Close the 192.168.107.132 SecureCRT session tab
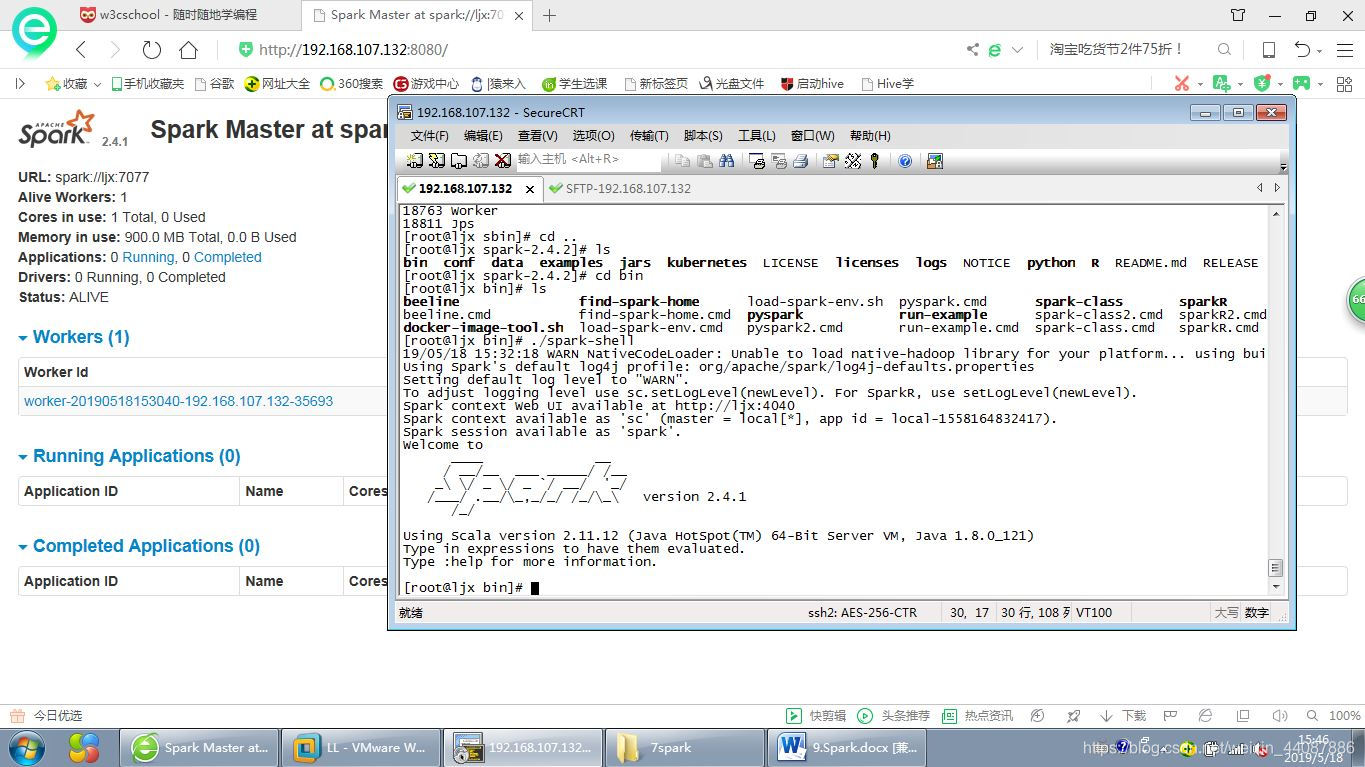Image resolution: width=1365 pixels, height=767 pixels. coord(530,188)
